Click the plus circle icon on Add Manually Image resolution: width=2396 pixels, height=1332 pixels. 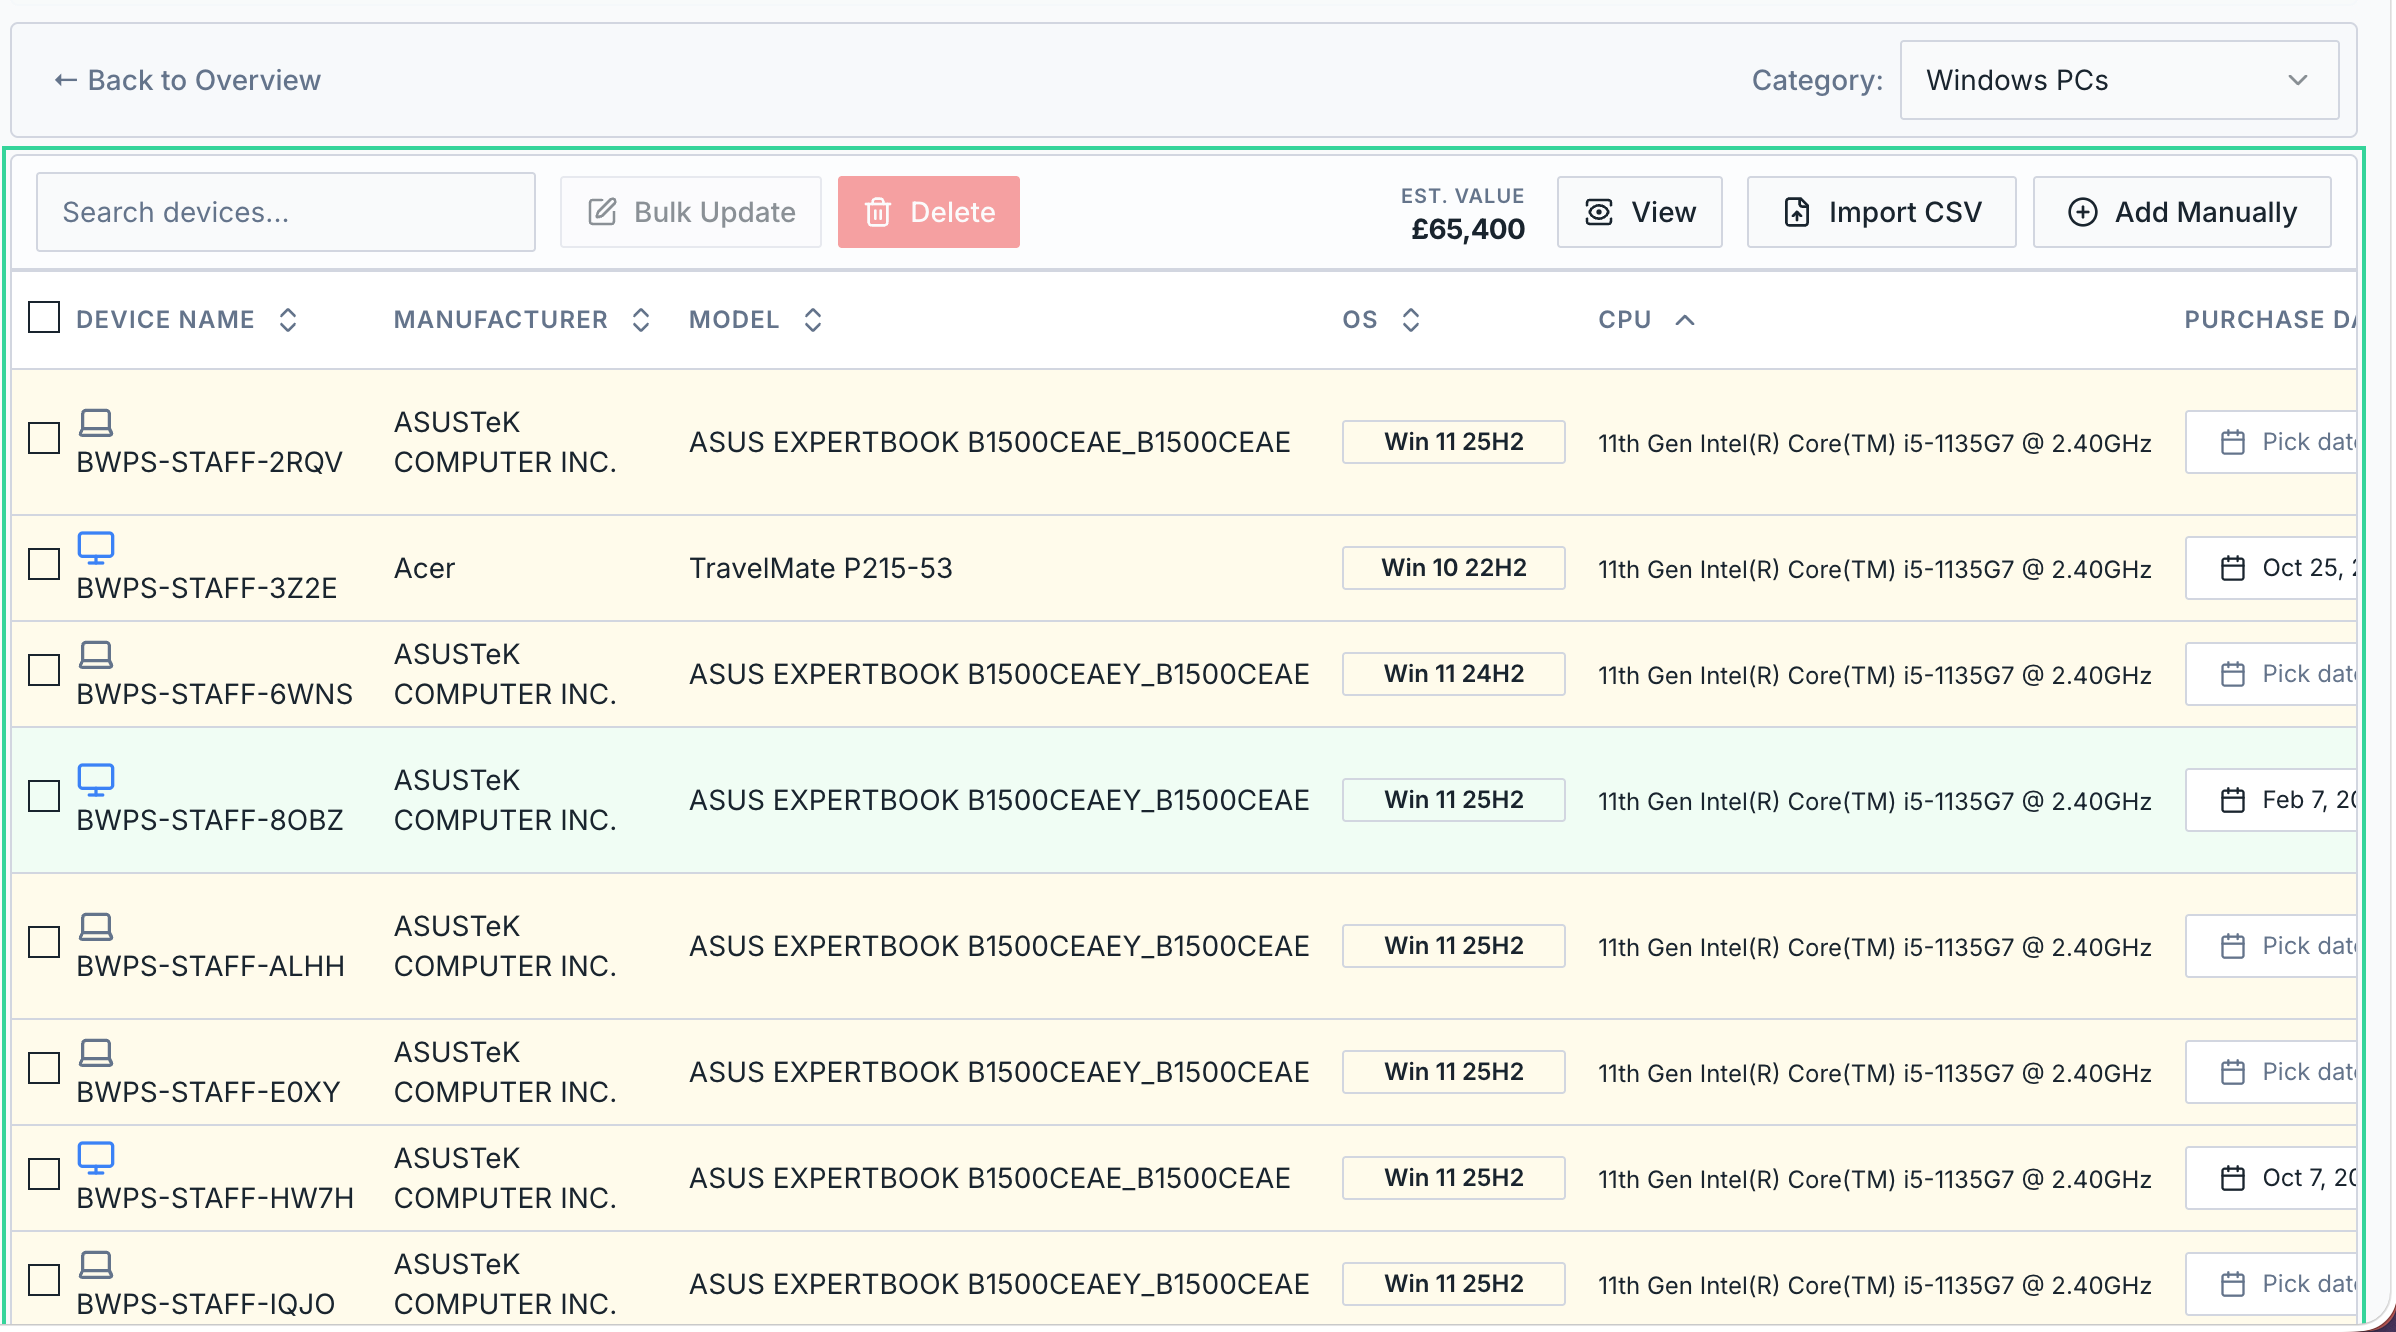pos(2083,212)
